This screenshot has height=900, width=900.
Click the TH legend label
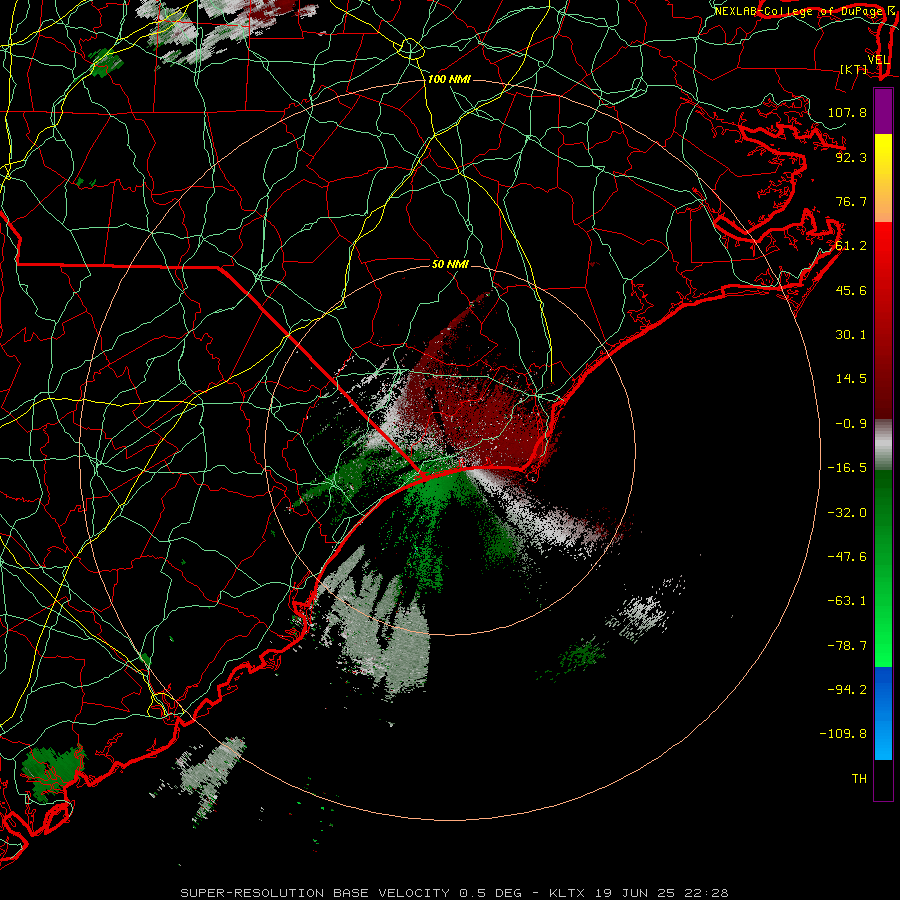coord(859,779)
